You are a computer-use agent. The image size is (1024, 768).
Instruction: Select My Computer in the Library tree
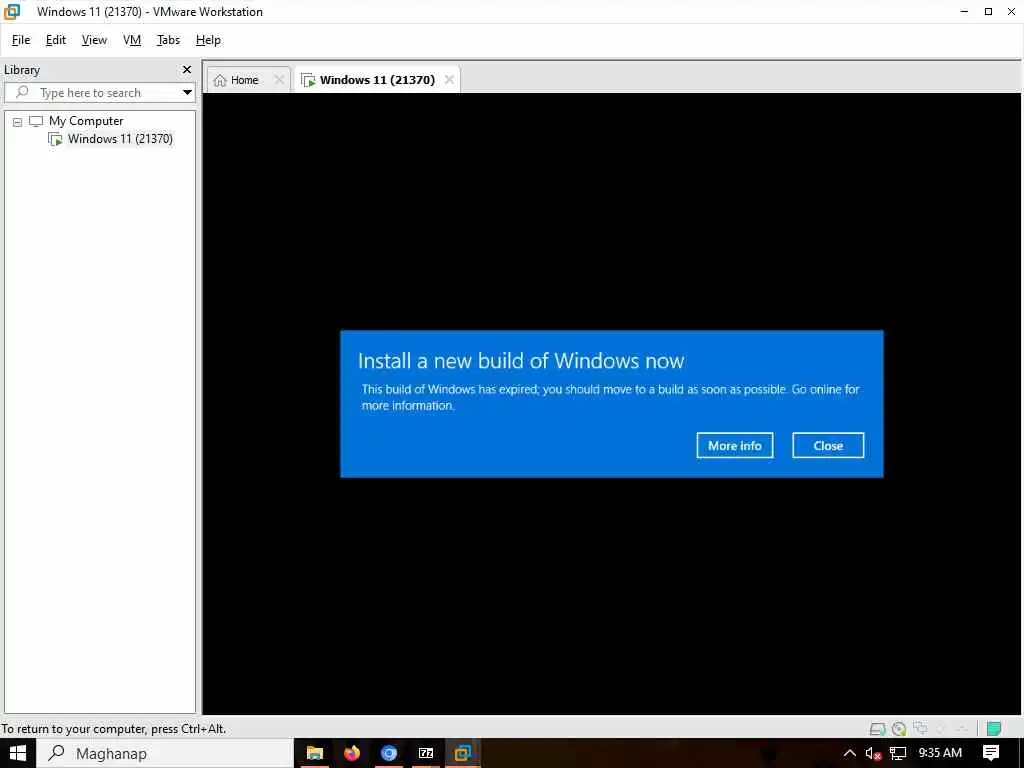86,121
